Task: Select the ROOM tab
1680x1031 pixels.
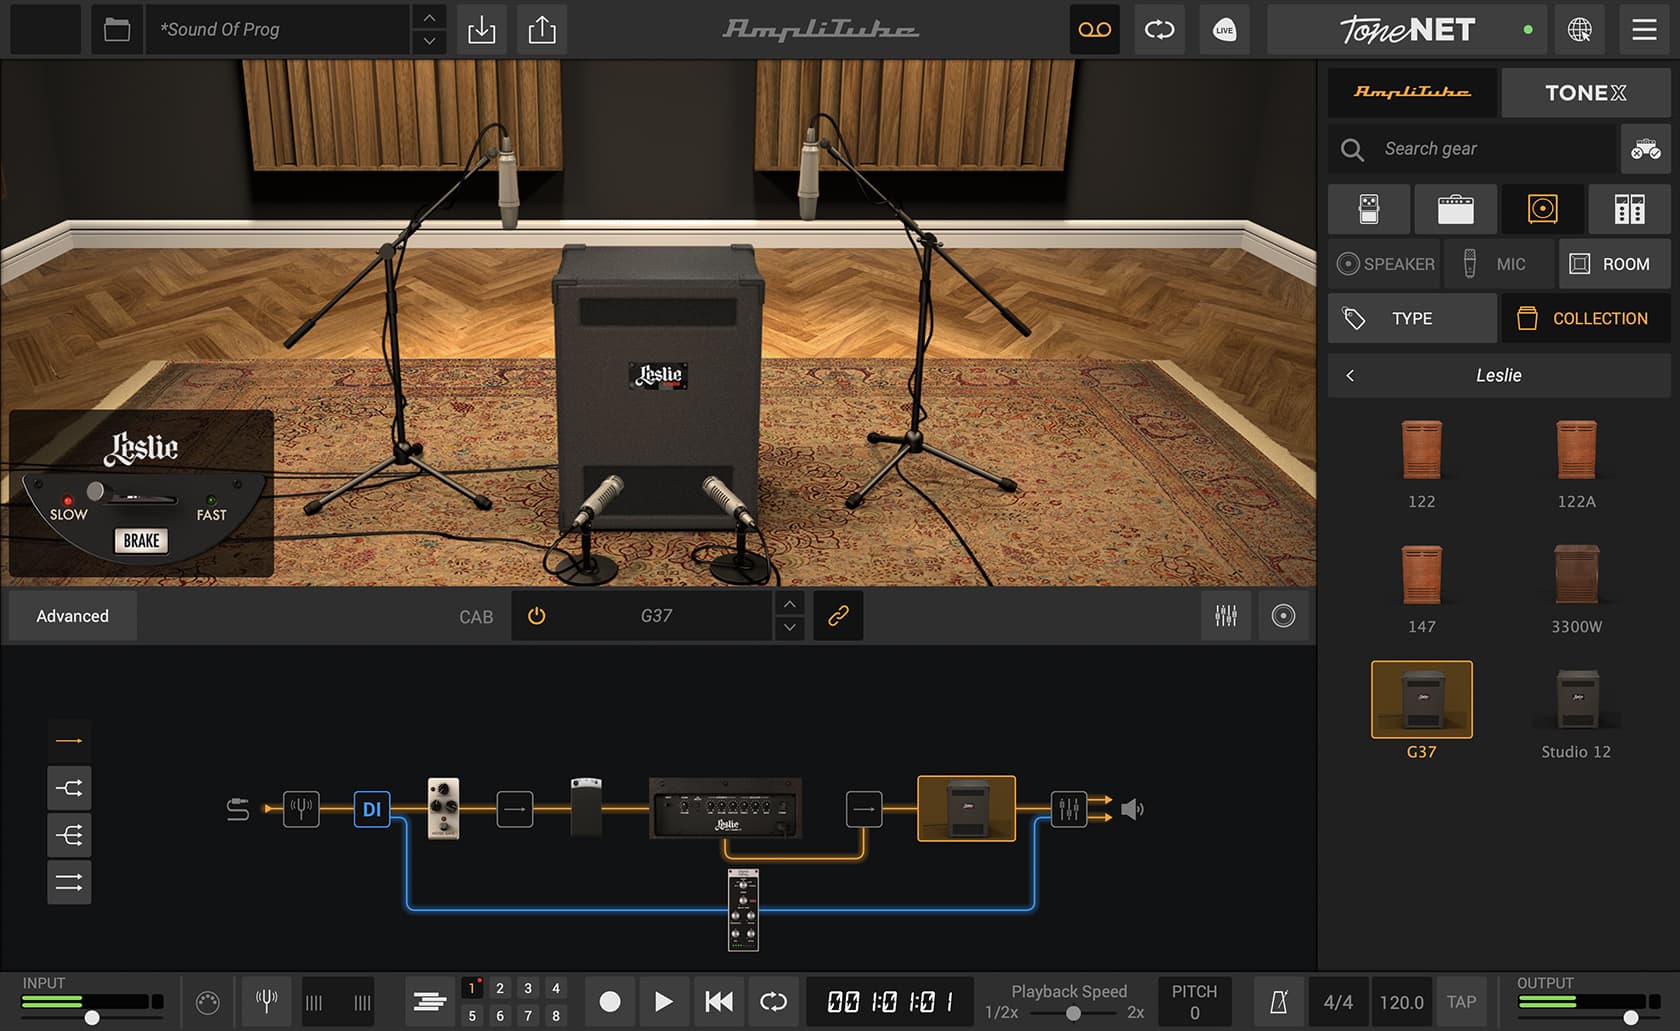Action: tap(1614, 264)
